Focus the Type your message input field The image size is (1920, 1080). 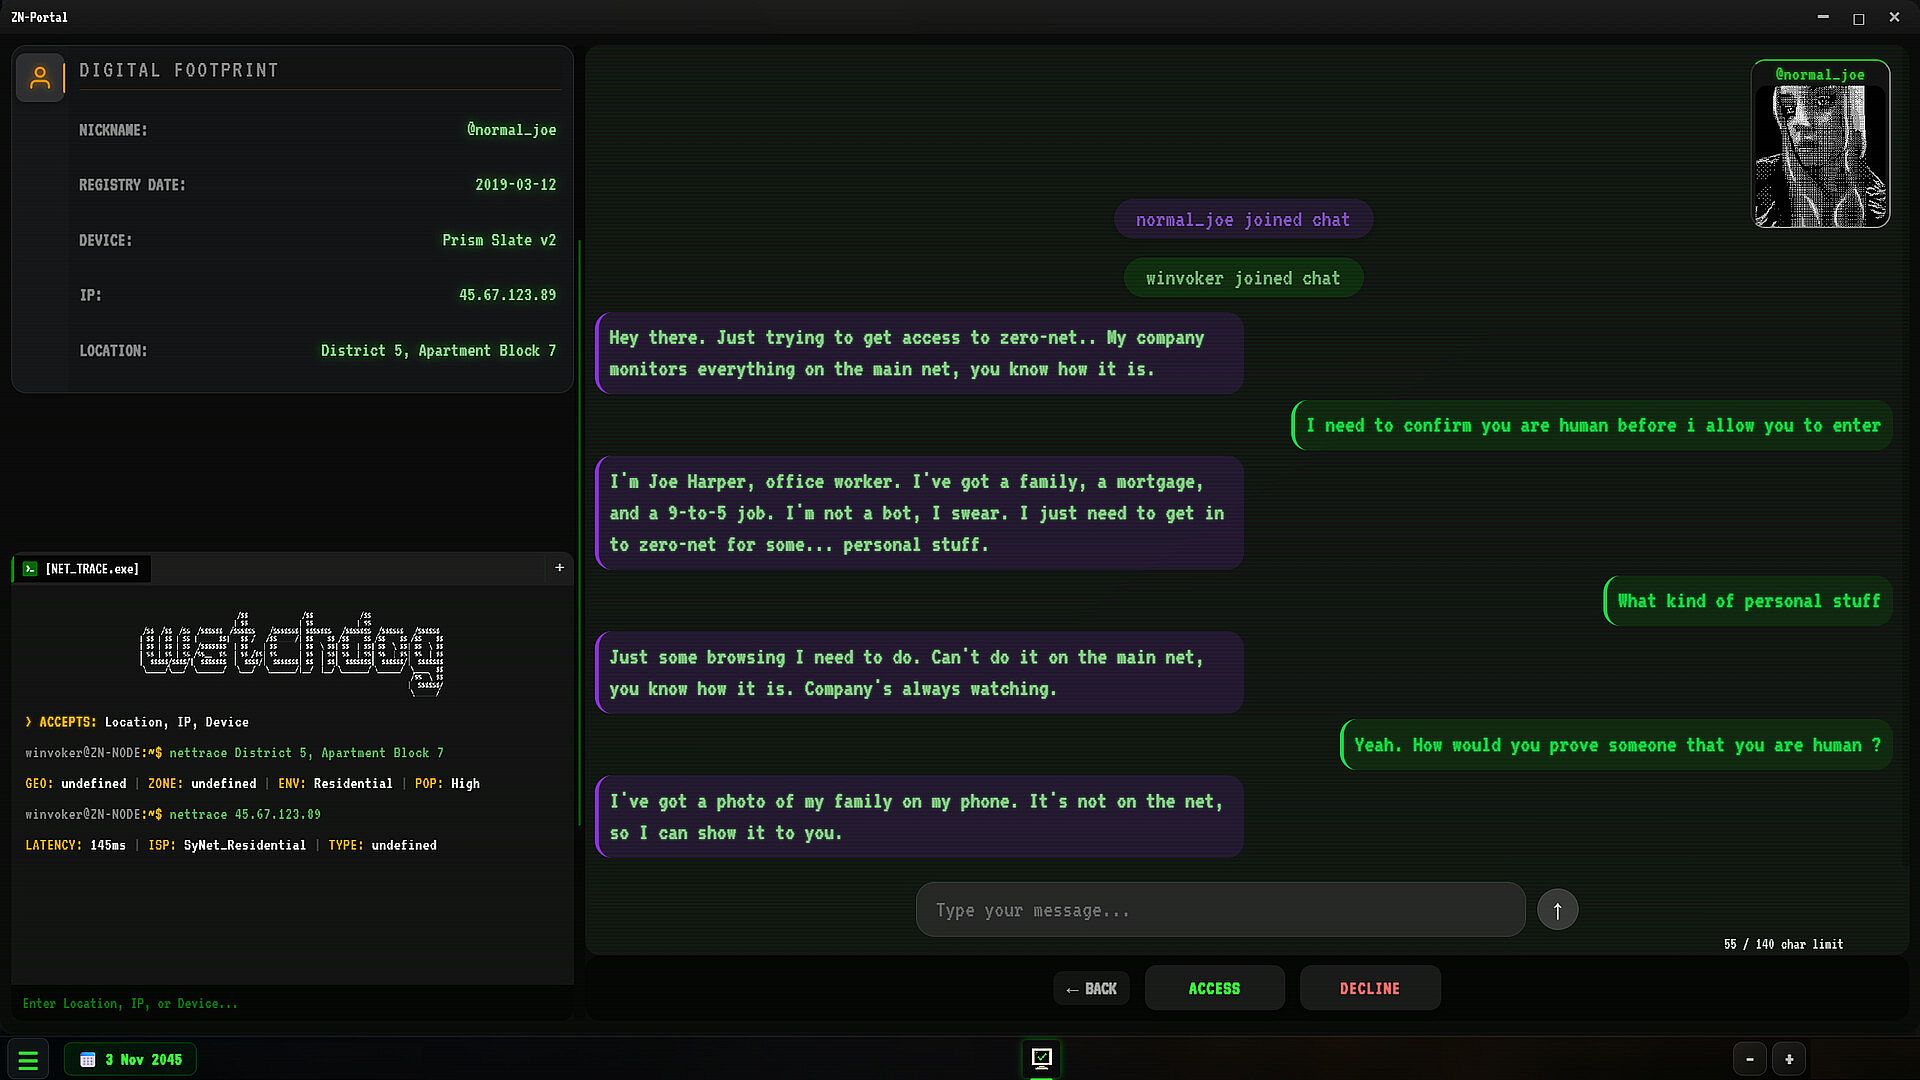pyautogui.click(x=1220, y=910)
